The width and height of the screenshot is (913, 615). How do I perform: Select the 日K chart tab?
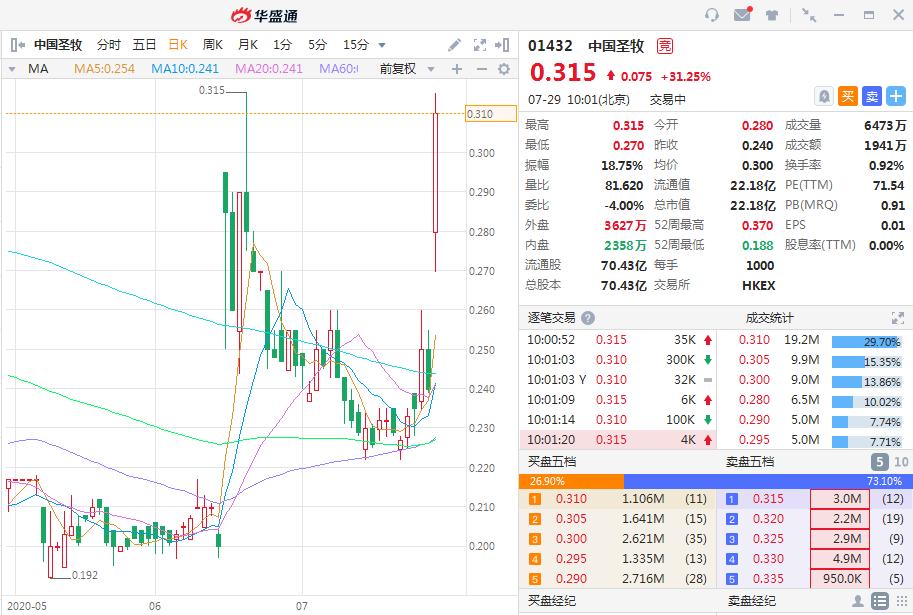click(178, 45)
